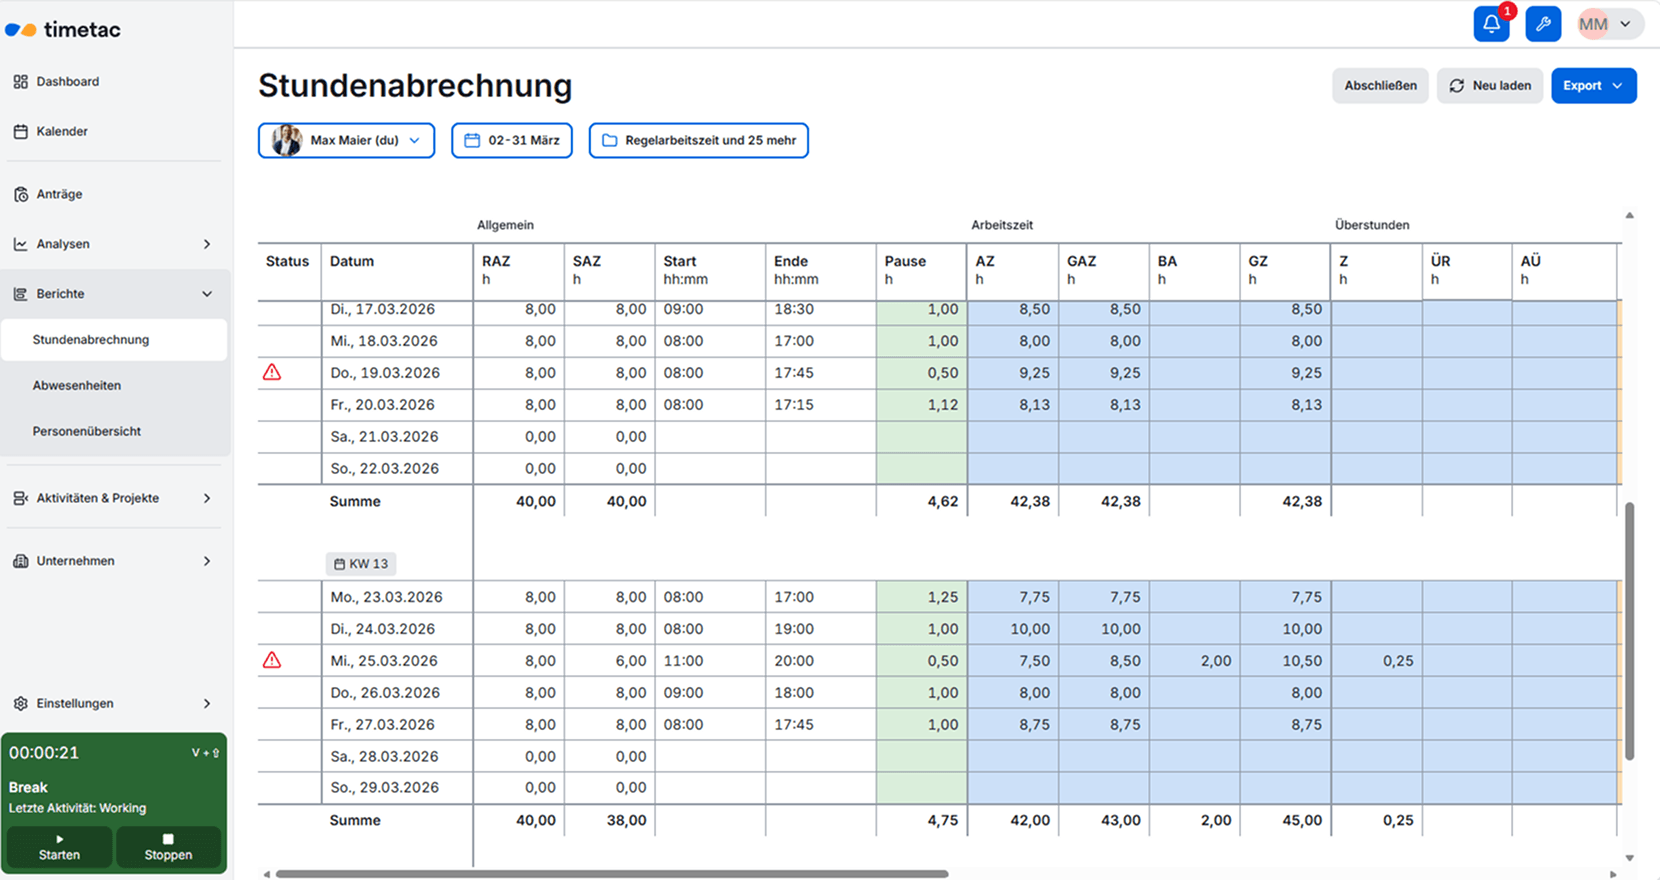Open the Max Maier (du) user dropdown
Viewport: 1660px width, 880px height.
347,140
